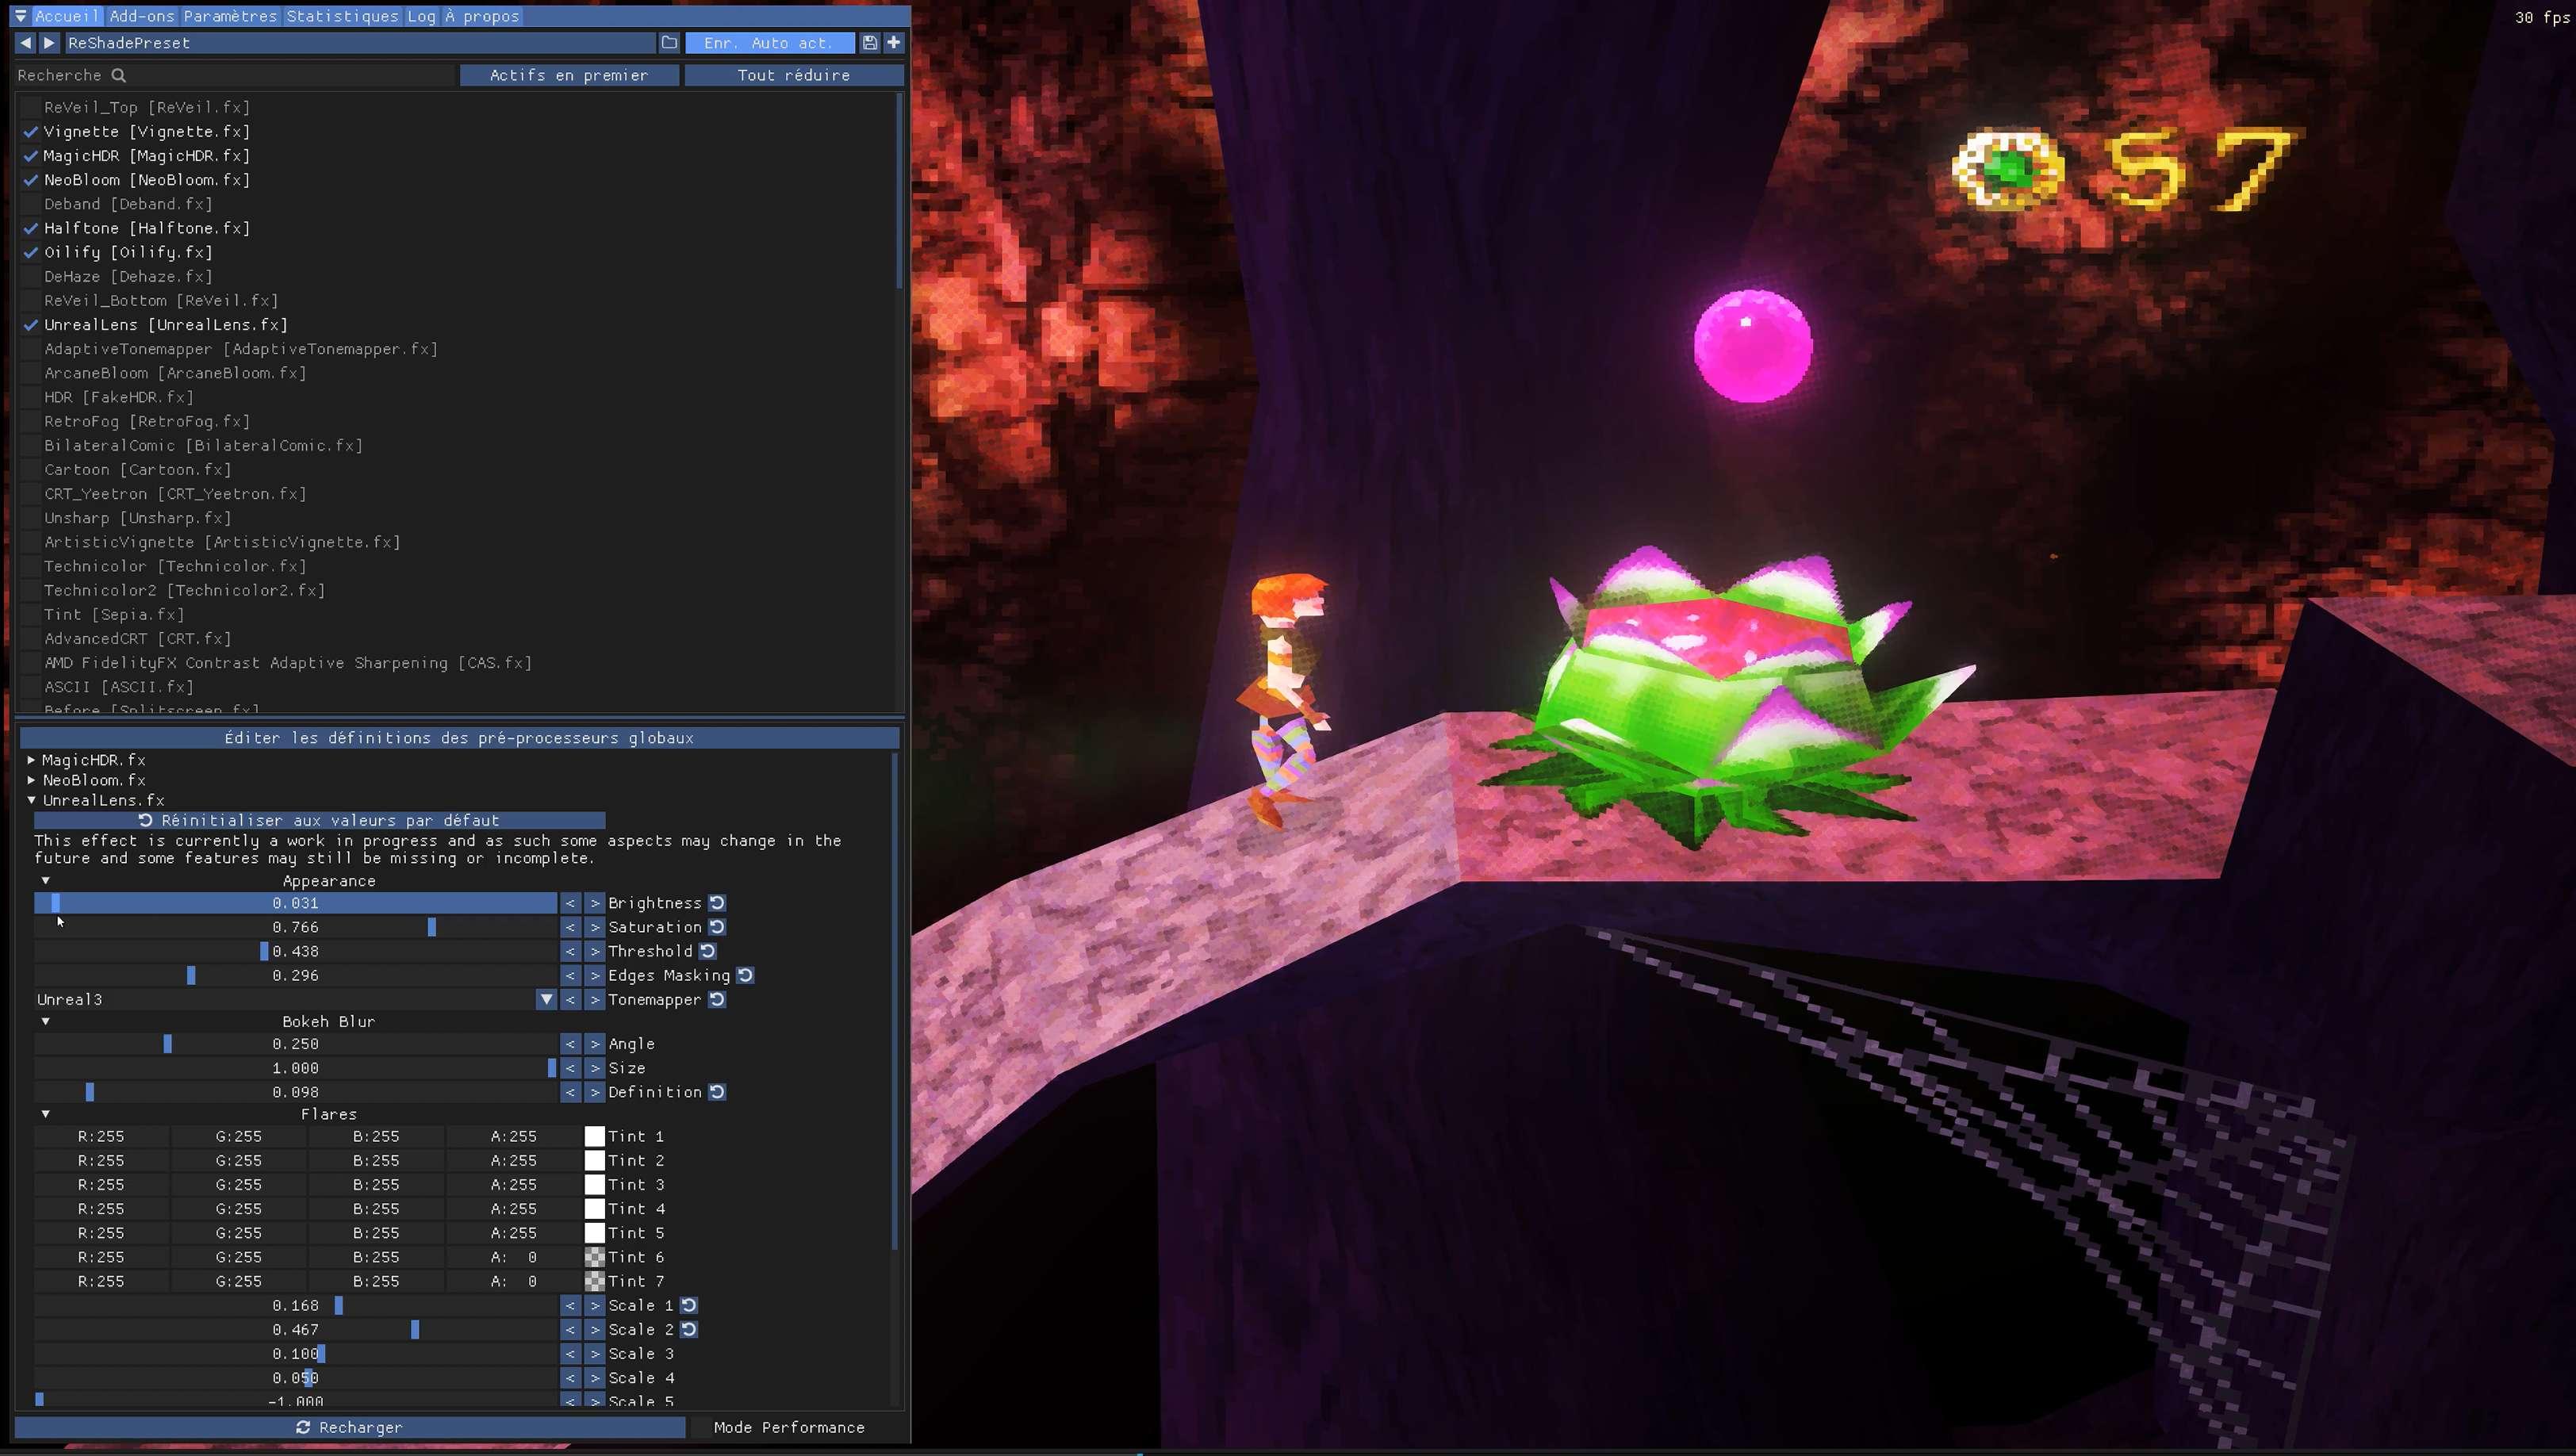Viewport: 2576px width, 1456px height.
Task: Click the Tint 1 white color swatch
Action: [x=595, y=1136]
